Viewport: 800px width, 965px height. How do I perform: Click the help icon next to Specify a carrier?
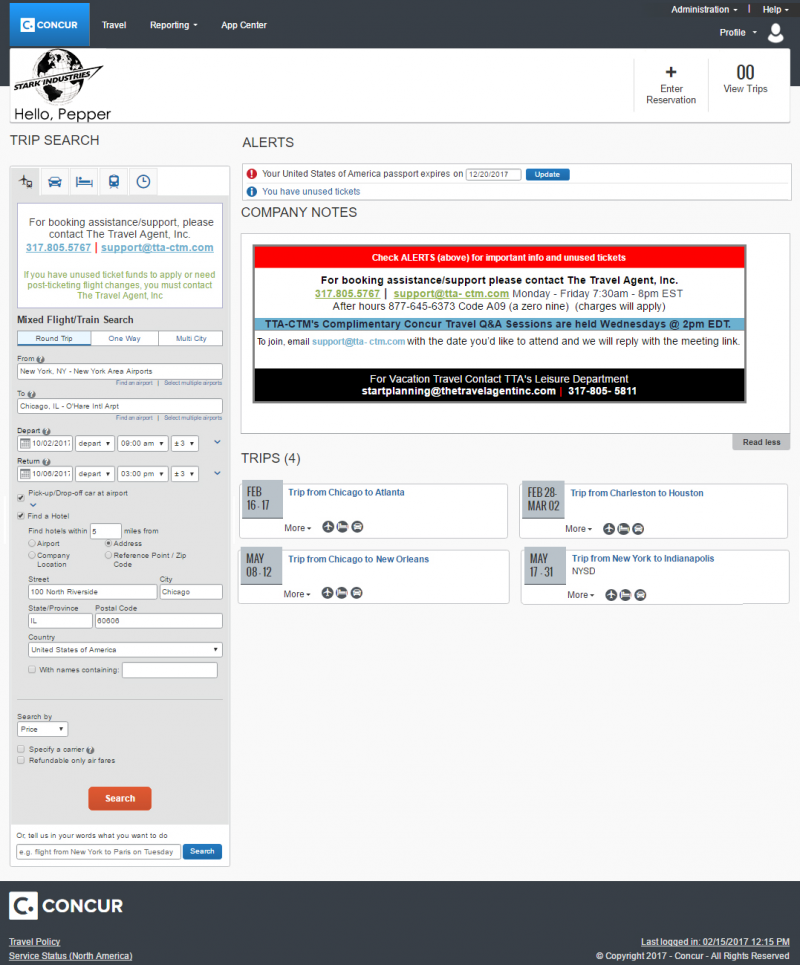[x=90, y=750]
